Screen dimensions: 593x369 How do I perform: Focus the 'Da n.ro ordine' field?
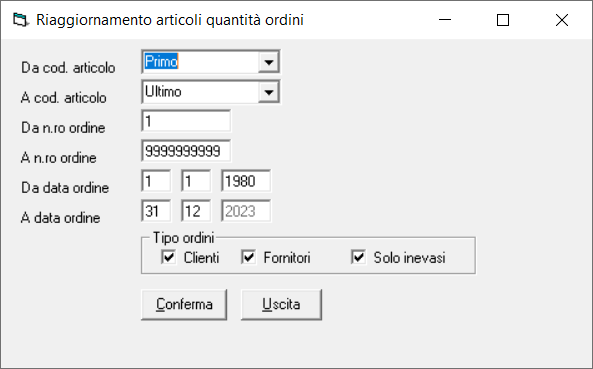(x=186, y=121)
